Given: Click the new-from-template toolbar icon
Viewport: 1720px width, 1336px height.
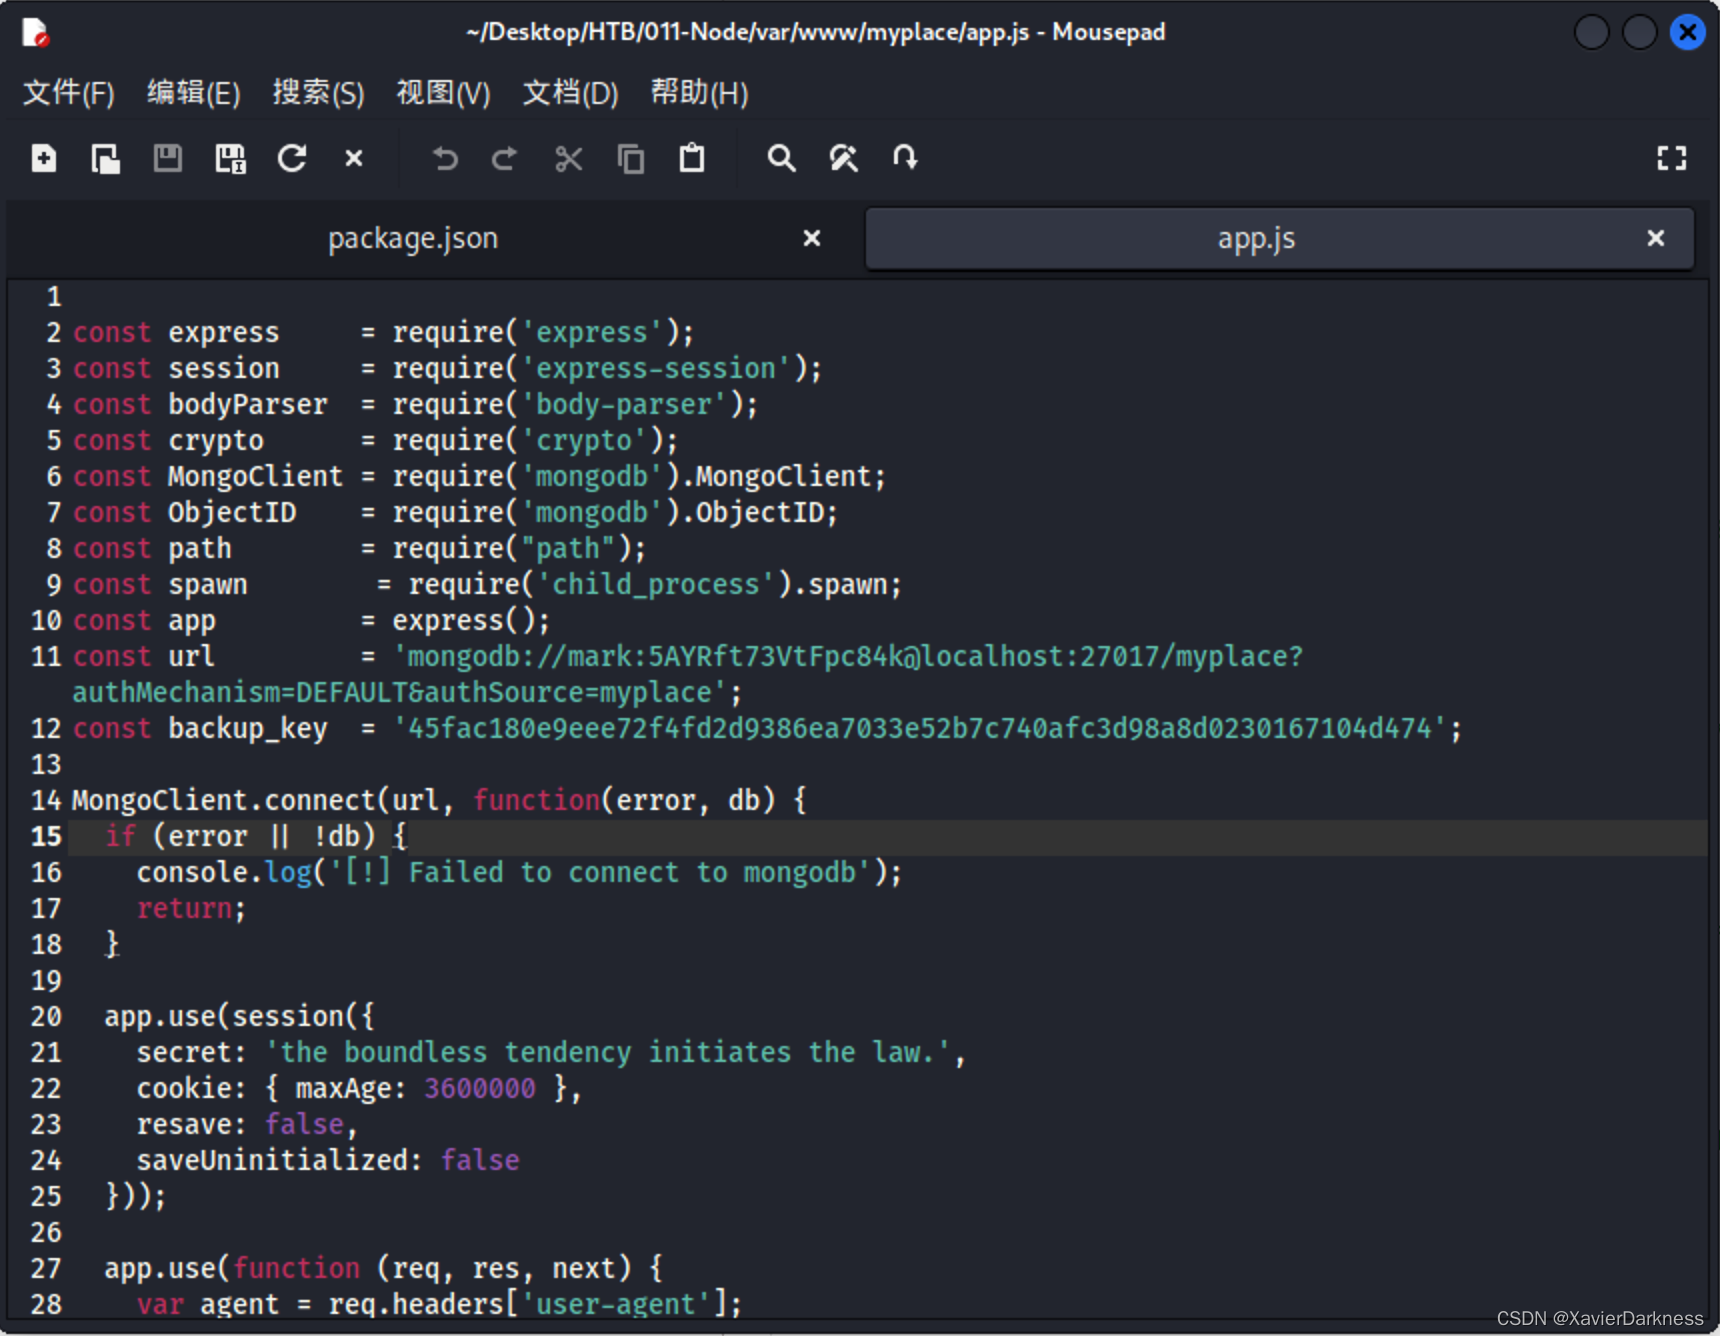Looking at the screenshot, I should pyautogui.click(x=105, y=158).
